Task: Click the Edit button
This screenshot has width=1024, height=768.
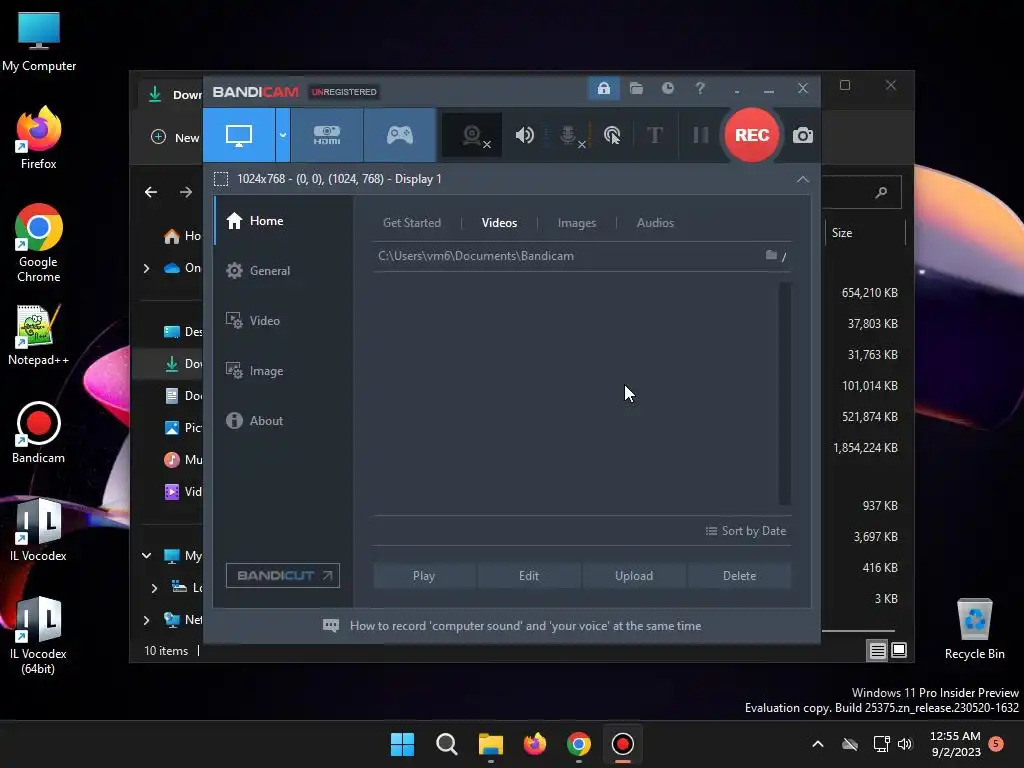Action: [x=529, y=576]
